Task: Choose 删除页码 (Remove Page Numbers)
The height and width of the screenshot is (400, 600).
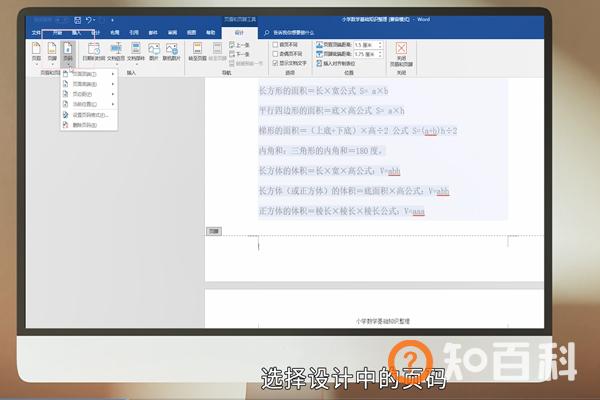Action: coord(89,125)
